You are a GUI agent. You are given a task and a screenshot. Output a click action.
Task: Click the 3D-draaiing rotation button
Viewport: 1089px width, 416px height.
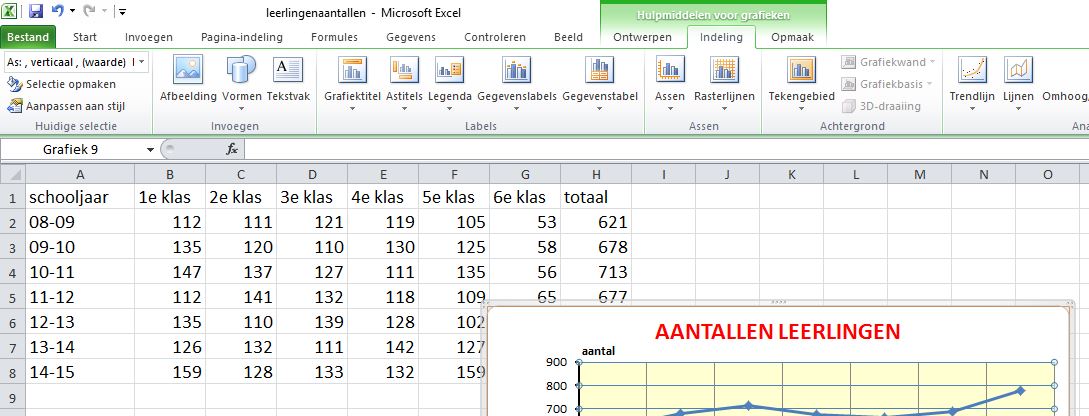tap(881, 106)
